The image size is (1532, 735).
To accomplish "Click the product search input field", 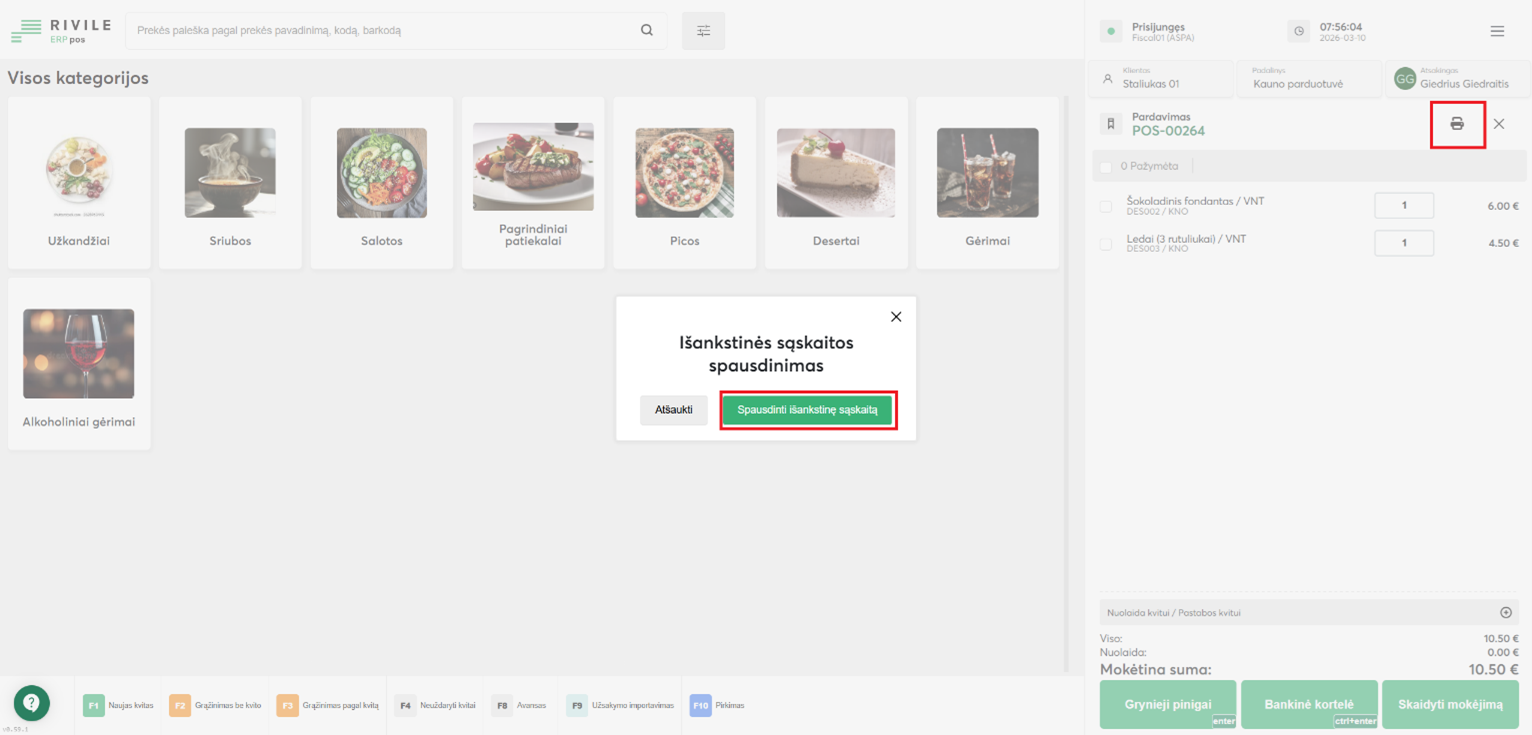I will pyautogui.click(x=380, y=31).
